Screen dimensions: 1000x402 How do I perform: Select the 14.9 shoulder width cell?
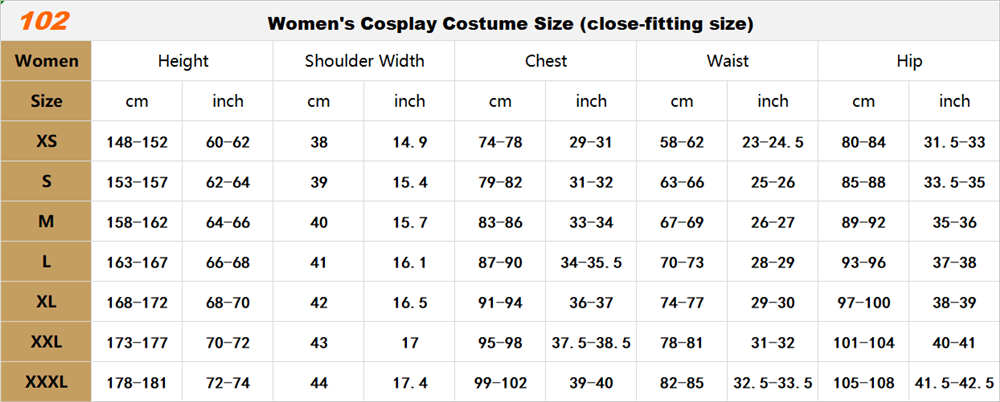pyautogui.click(x=410, y=142)
